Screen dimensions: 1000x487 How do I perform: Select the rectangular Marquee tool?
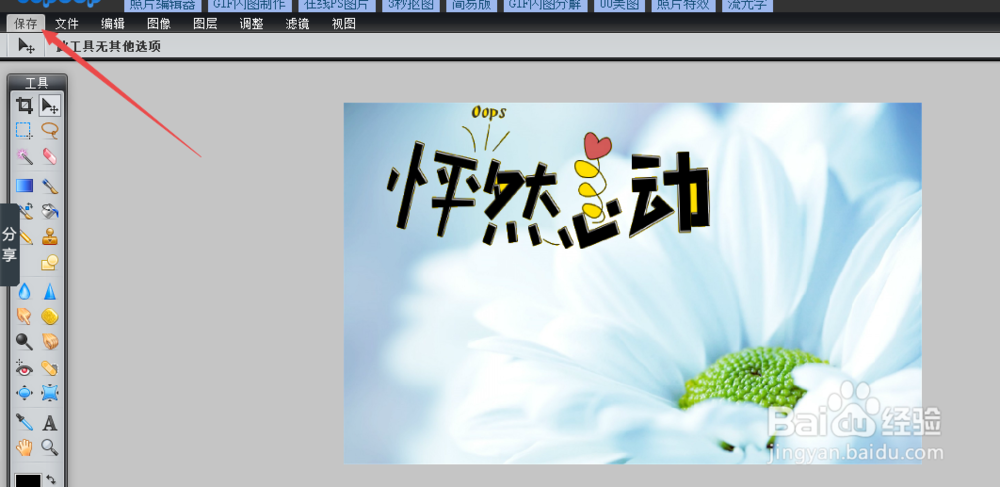[24, 131]
